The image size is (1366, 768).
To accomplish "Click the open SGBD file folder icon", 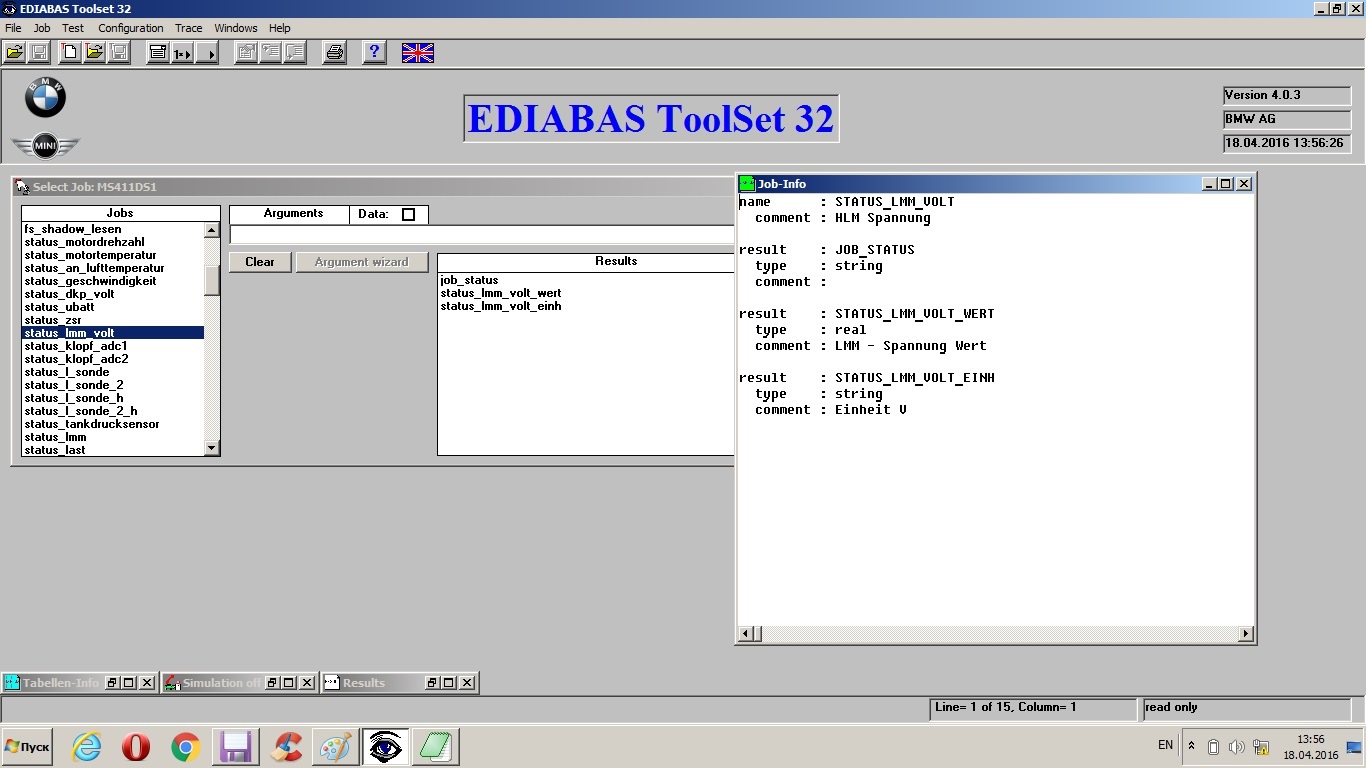I will [15, 53].
